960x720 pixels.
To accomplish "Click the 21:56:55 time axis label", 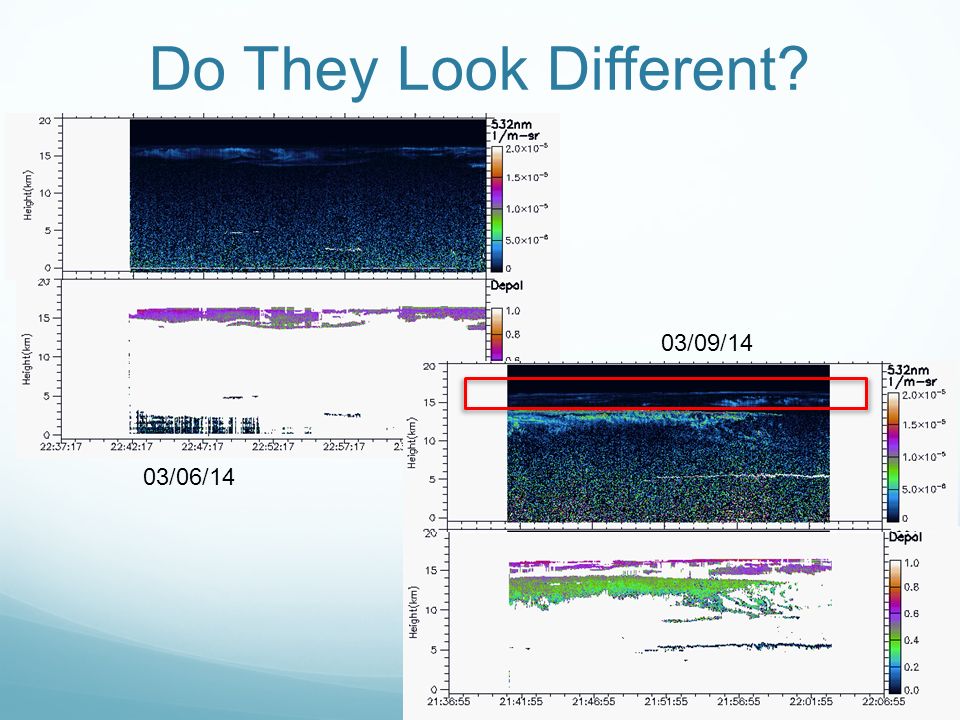I will 739,701.
